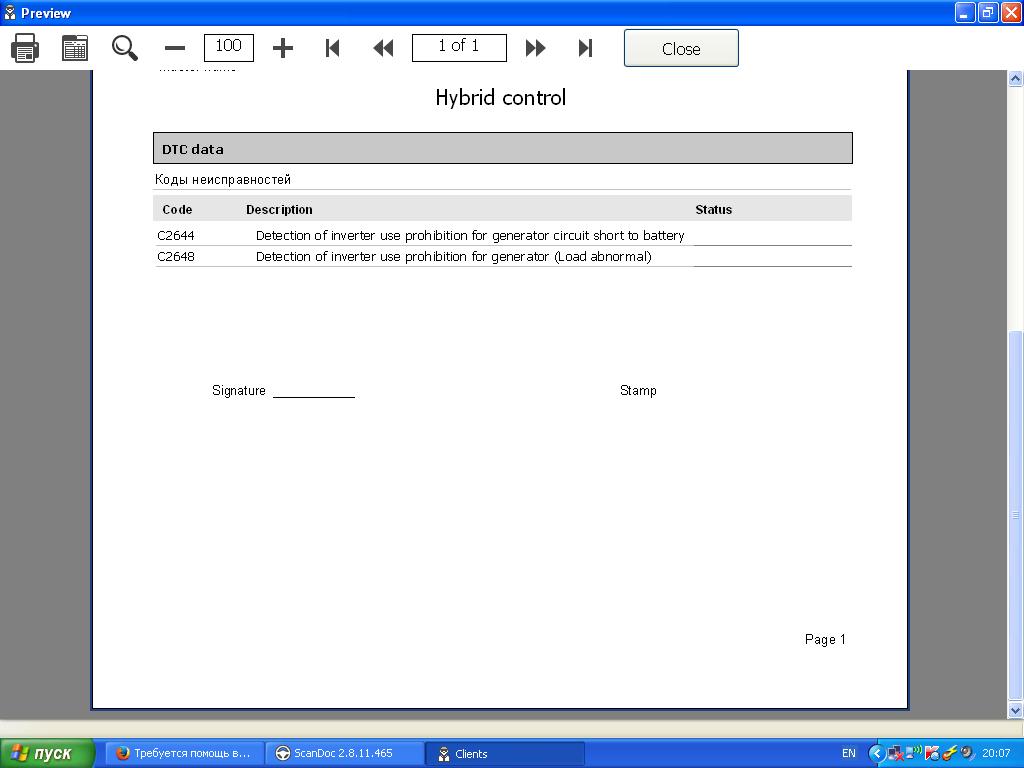Select the Clients taskbar button

click(x=504, y=754)
